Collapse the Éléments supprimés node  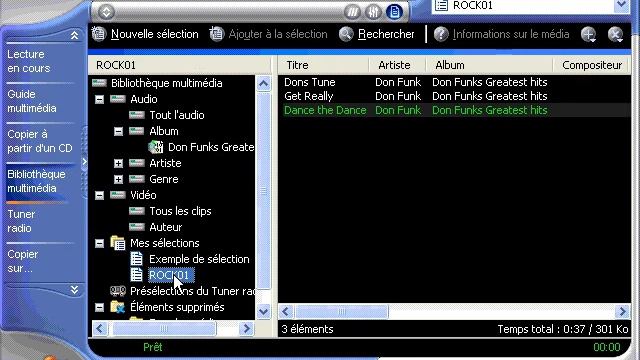click(x=99, y=307)
